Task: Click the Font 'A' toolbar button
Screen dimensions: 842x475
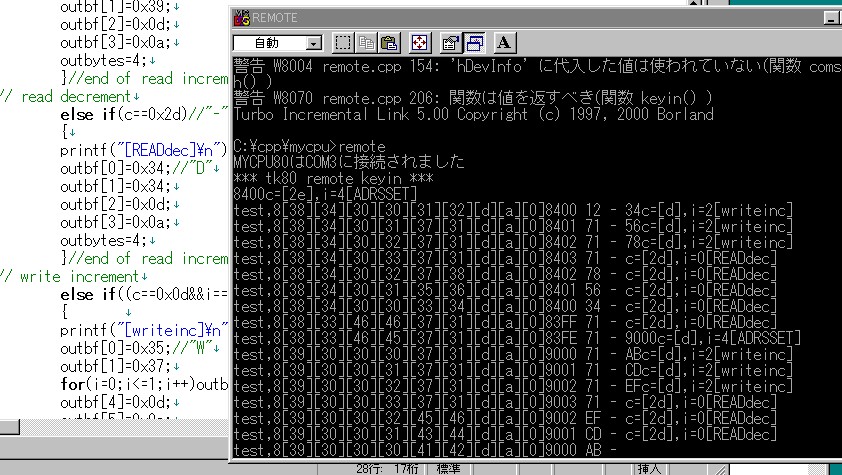Action: pos(504,43)
